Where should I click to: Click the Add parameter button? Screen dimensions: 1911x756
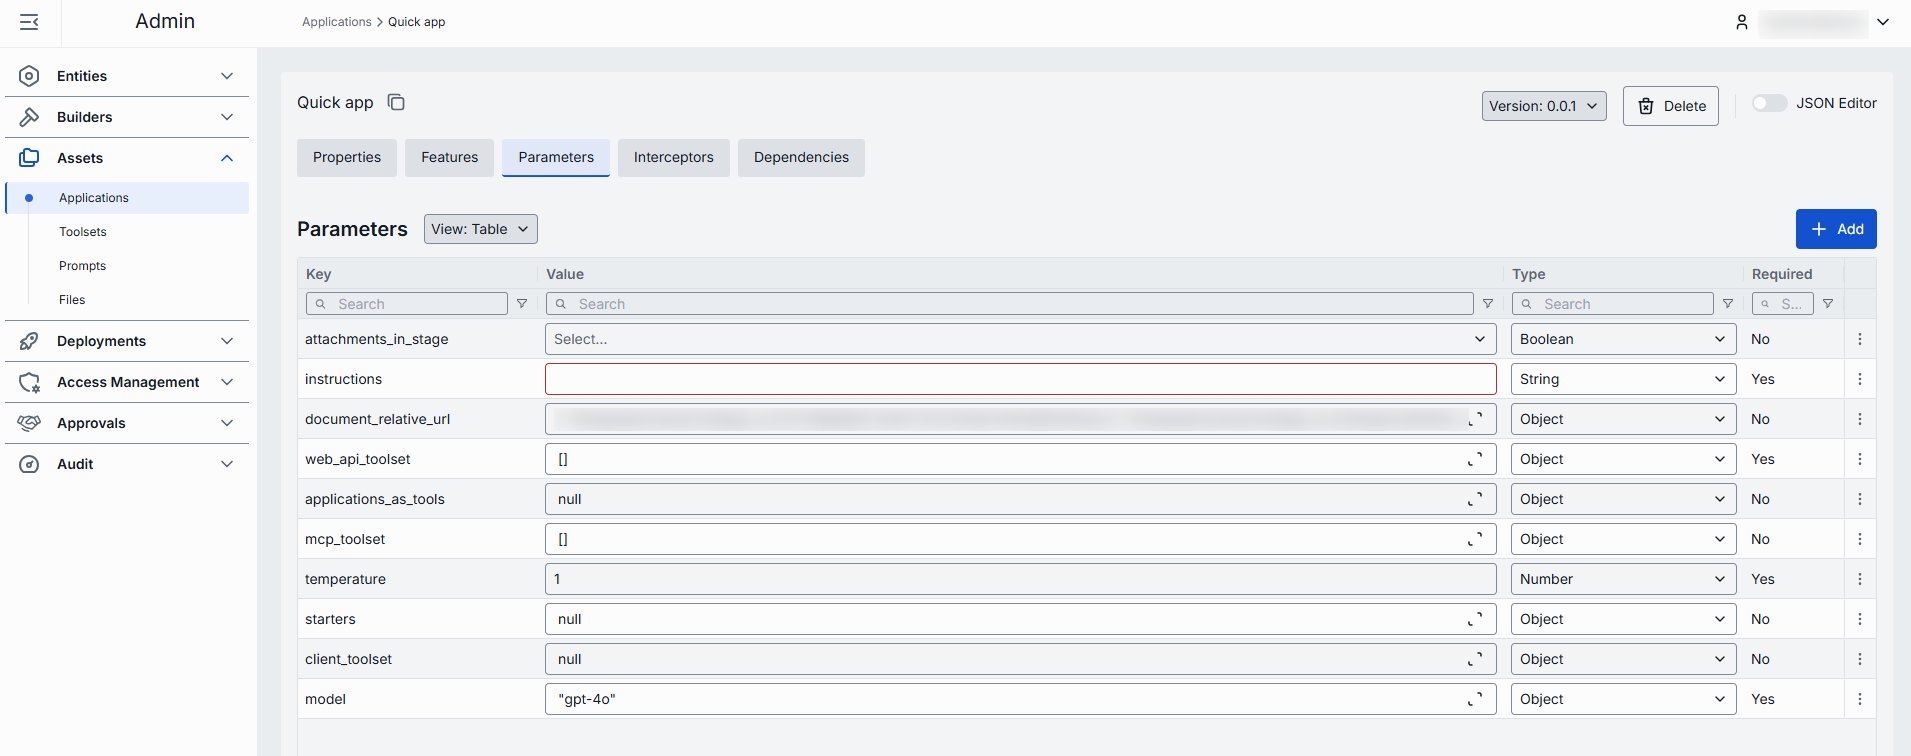1835,229
